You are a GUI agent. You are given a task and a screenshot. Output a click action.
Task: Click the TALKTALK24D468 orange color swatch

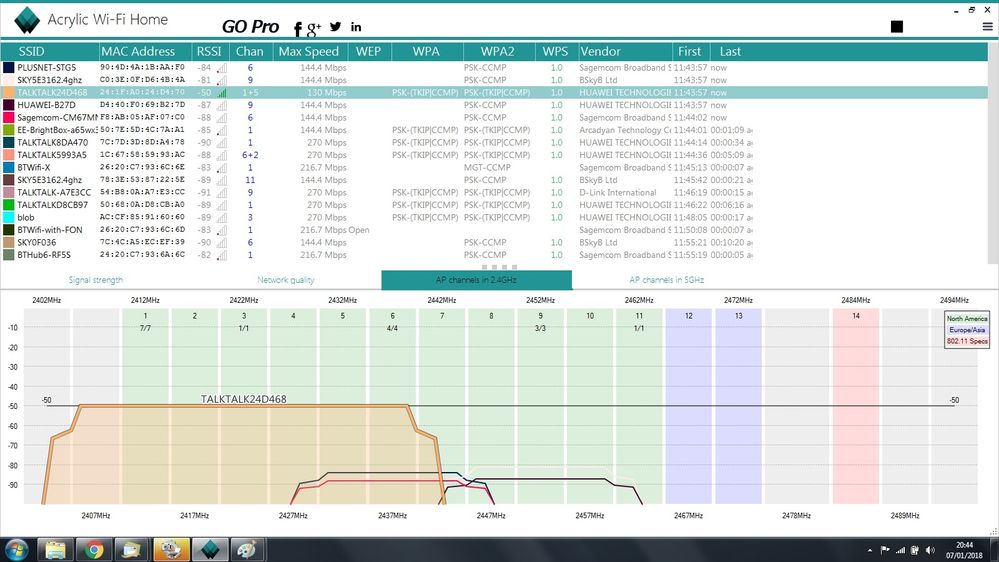pos(8,92)
